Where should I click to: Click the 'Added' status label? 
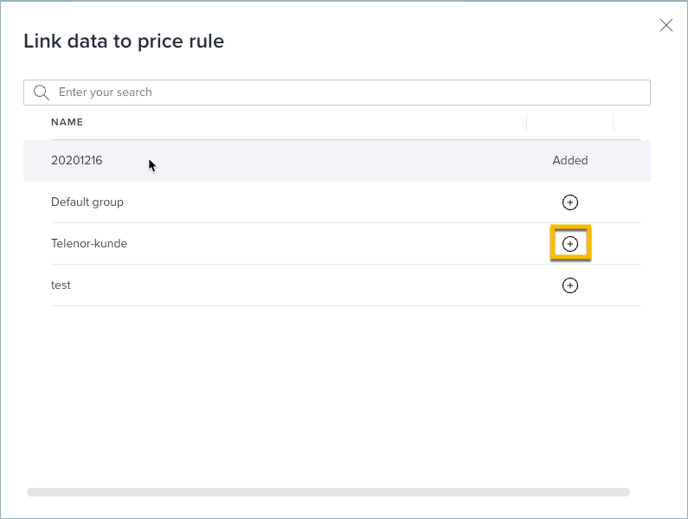[x=570, y=160]
